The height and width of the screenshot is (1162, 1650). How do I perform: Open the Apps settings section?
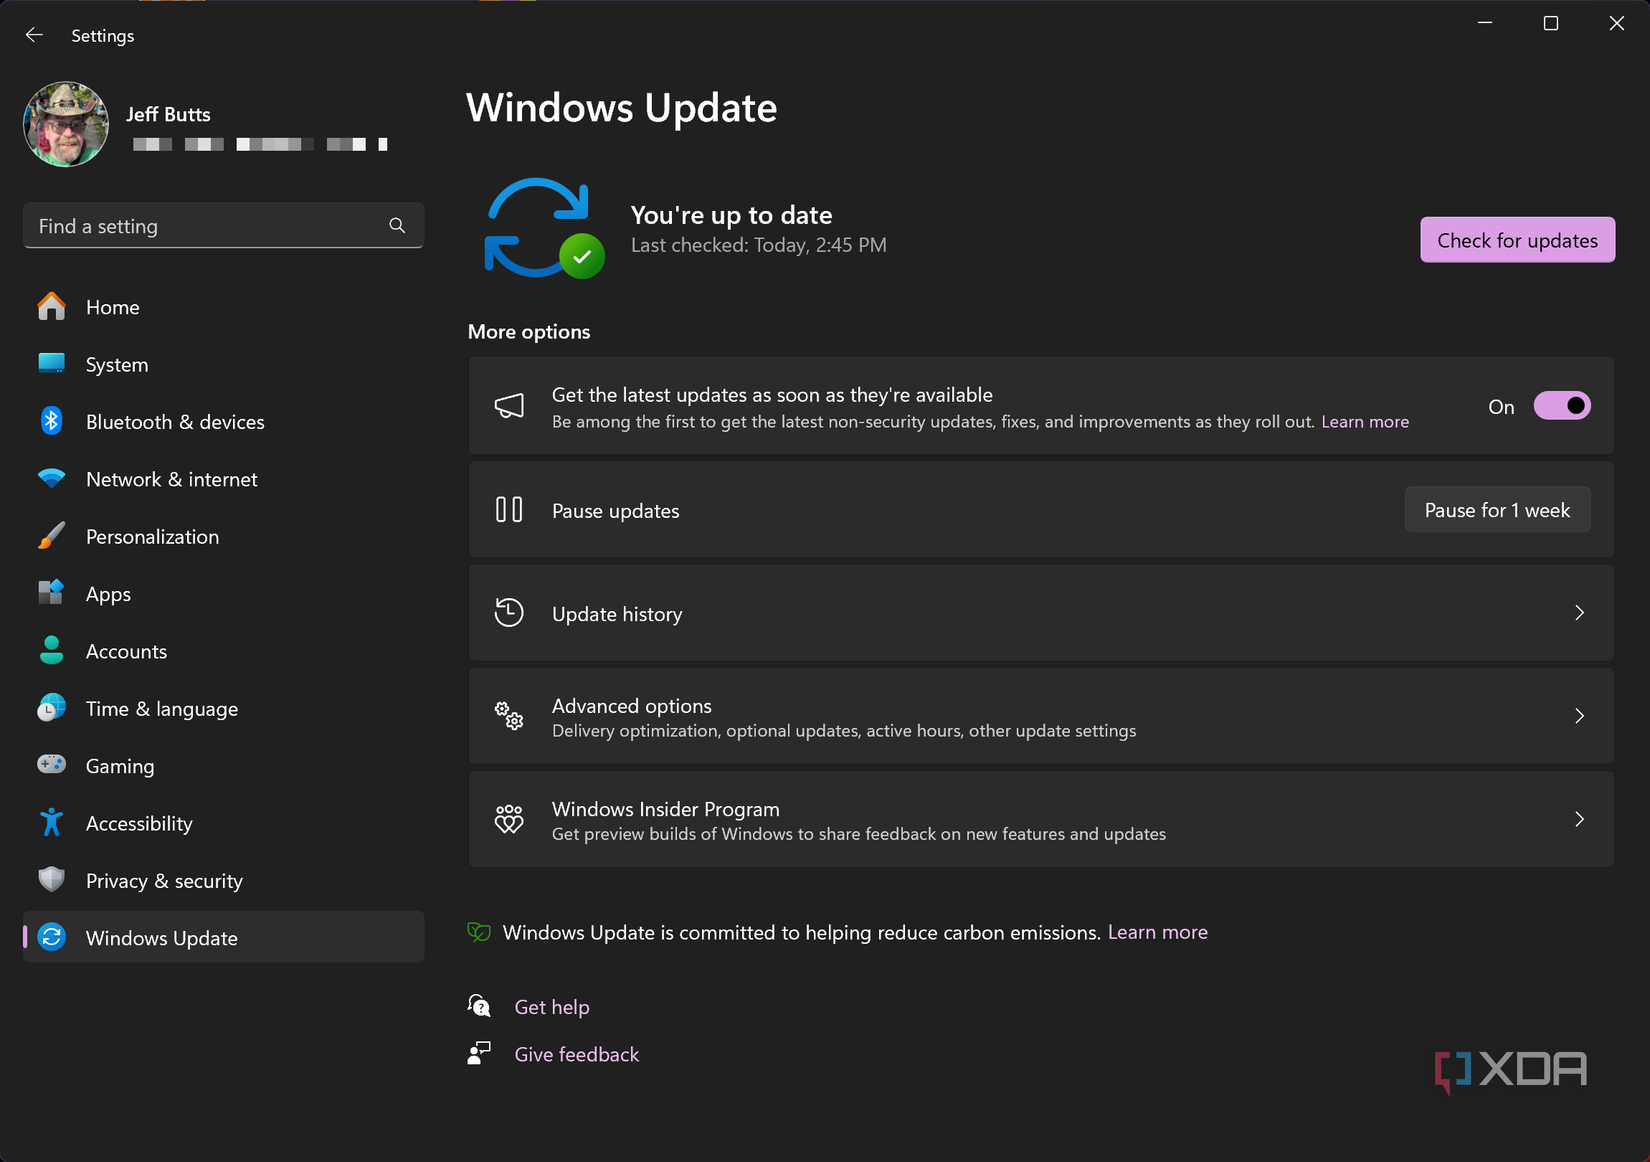(x=108, y=593)
